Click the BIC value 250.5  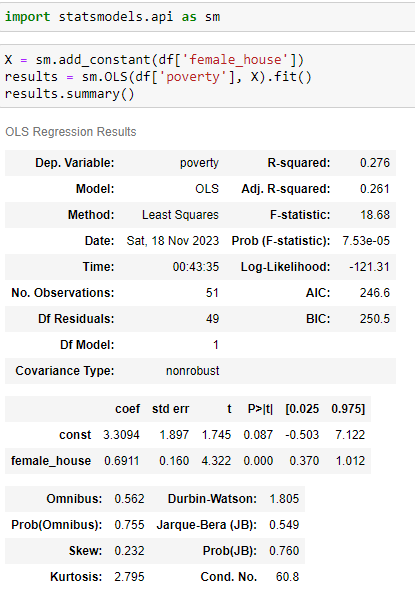coord(375,319)
